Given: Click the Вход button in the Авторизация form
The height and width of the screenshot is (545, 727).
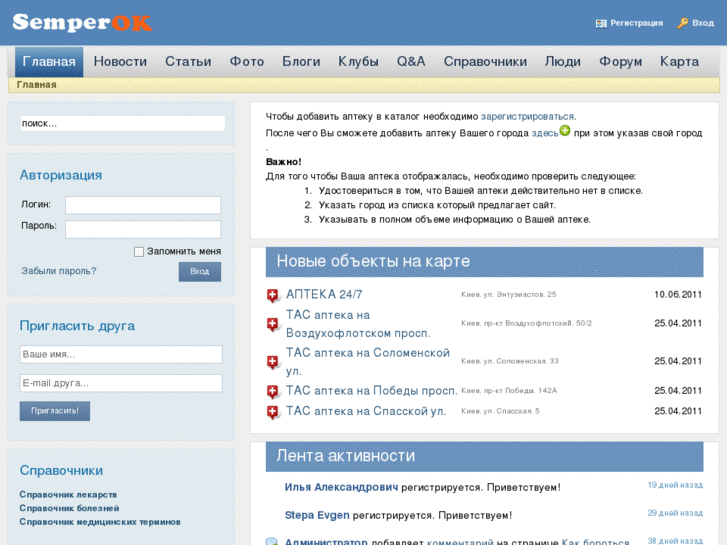Looking at the screenshot, I should point(200,272).
